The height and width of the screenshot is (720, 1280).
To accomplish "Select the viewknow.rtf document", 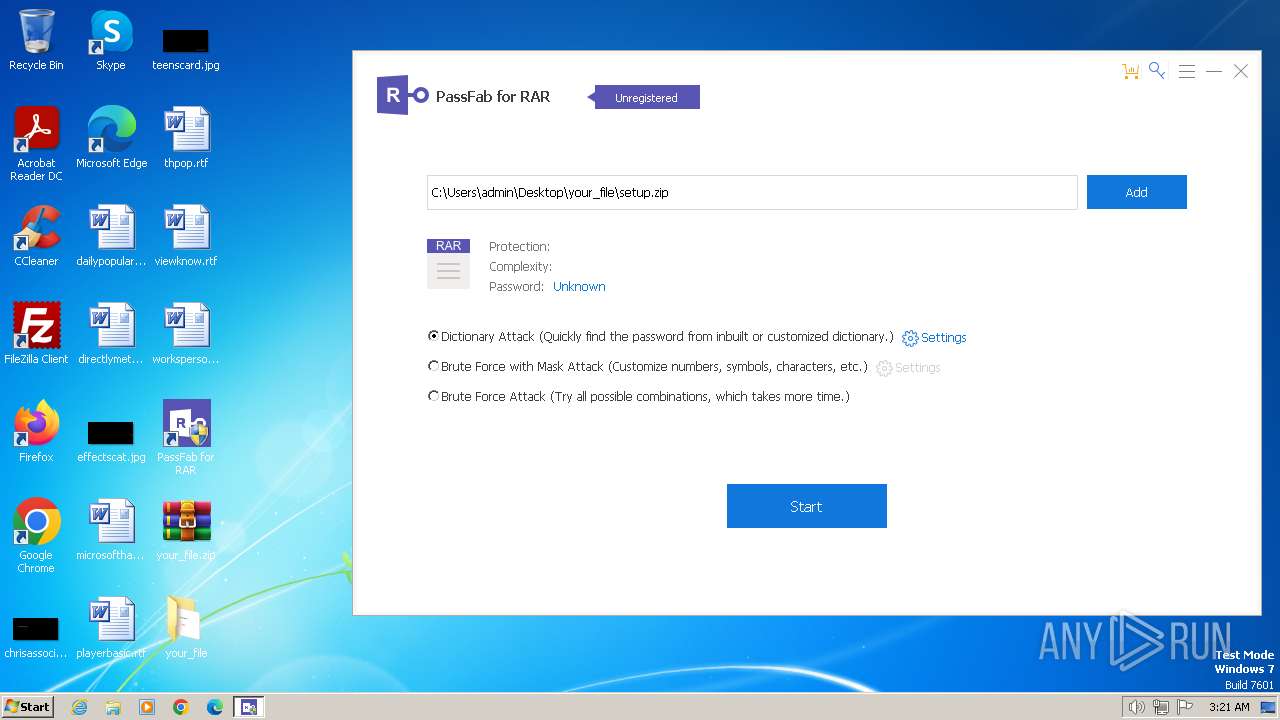I will [x=186, y=236].
